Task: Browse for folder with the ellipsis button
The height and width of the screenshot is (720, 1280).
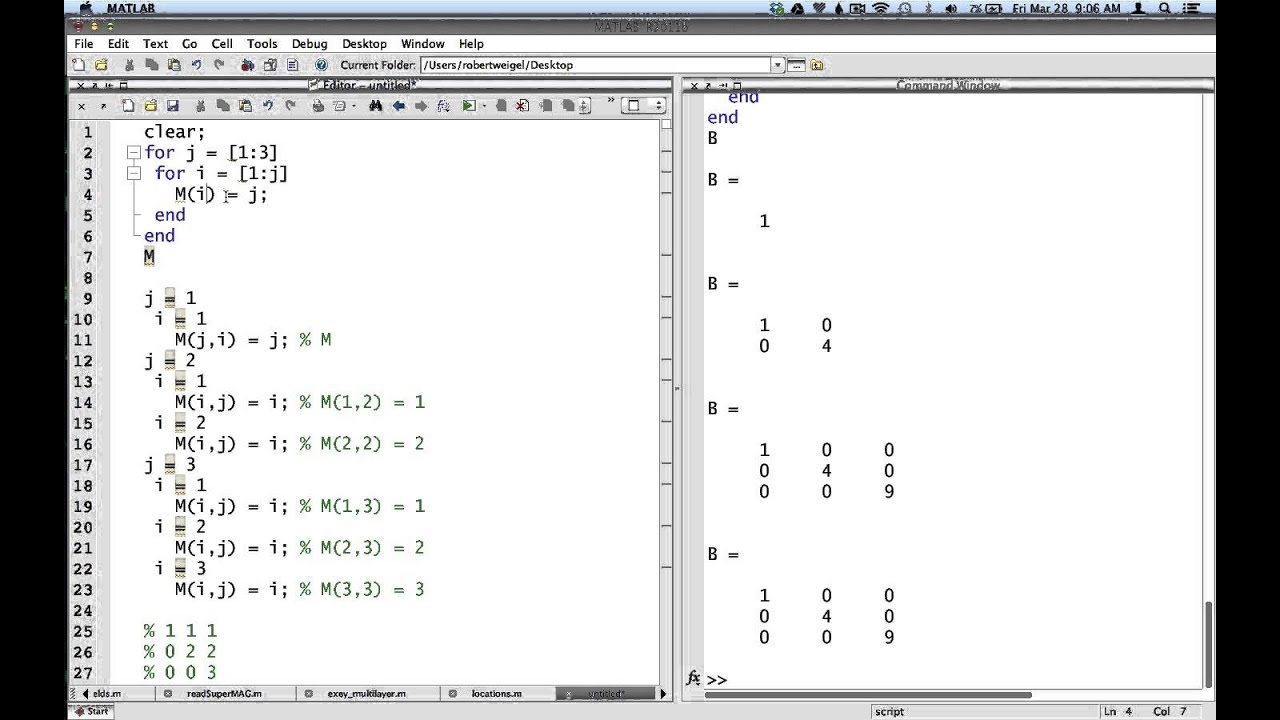Action: (x=796, y=65)
